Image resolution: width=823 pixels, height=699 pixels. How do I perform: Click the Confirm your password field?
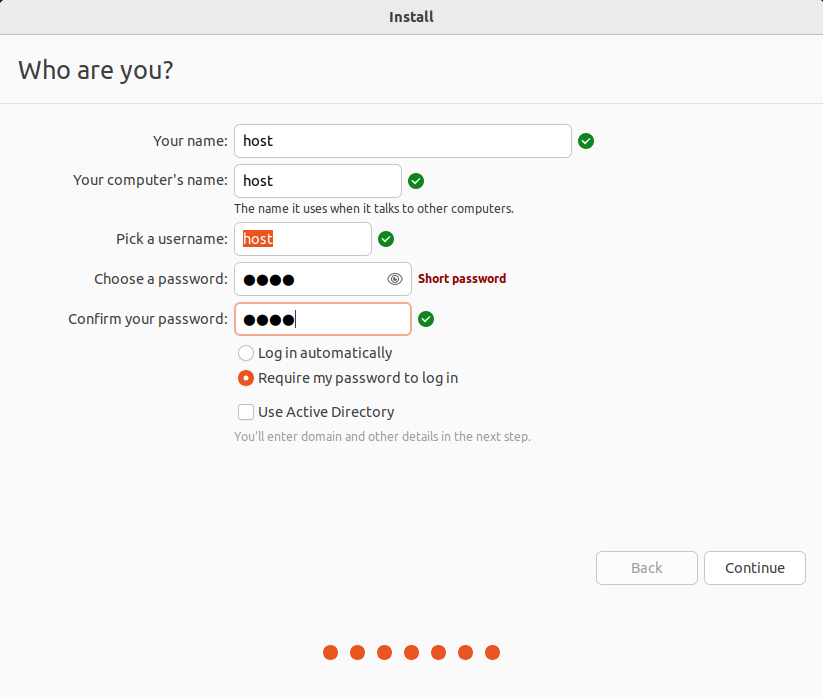[x=323, y=319]
